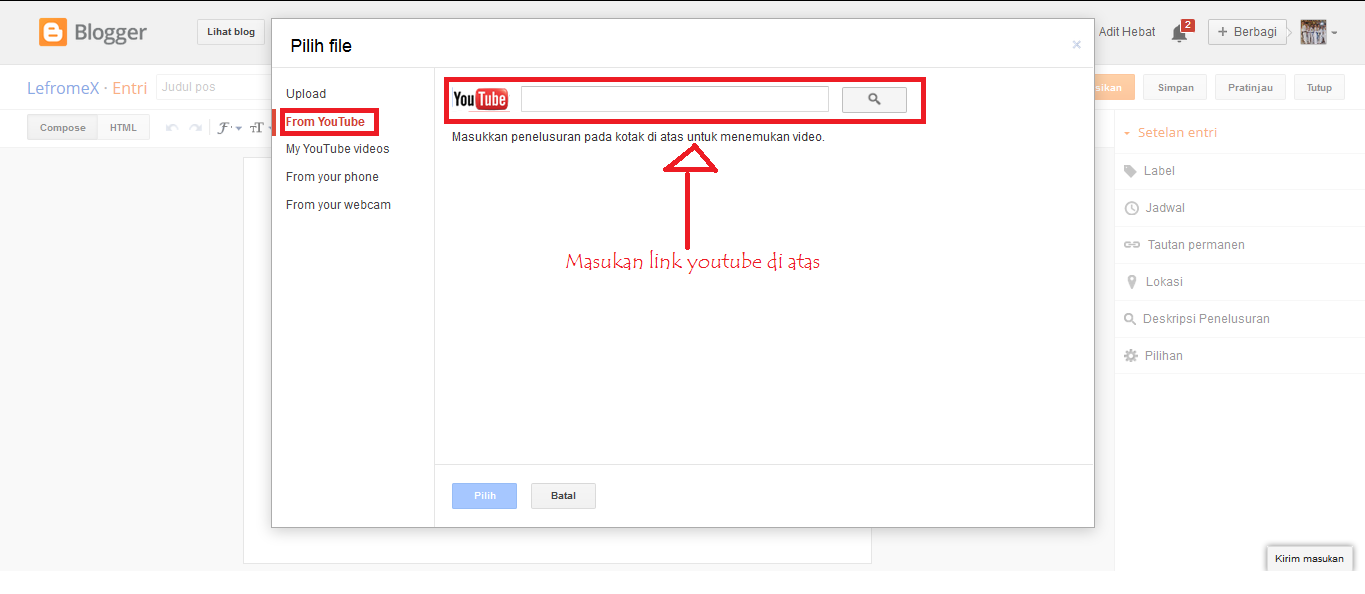The height and width of the screenshot is (594, 1365).
Task: Click the Tautan permanen link icon
Action: 1131,245
